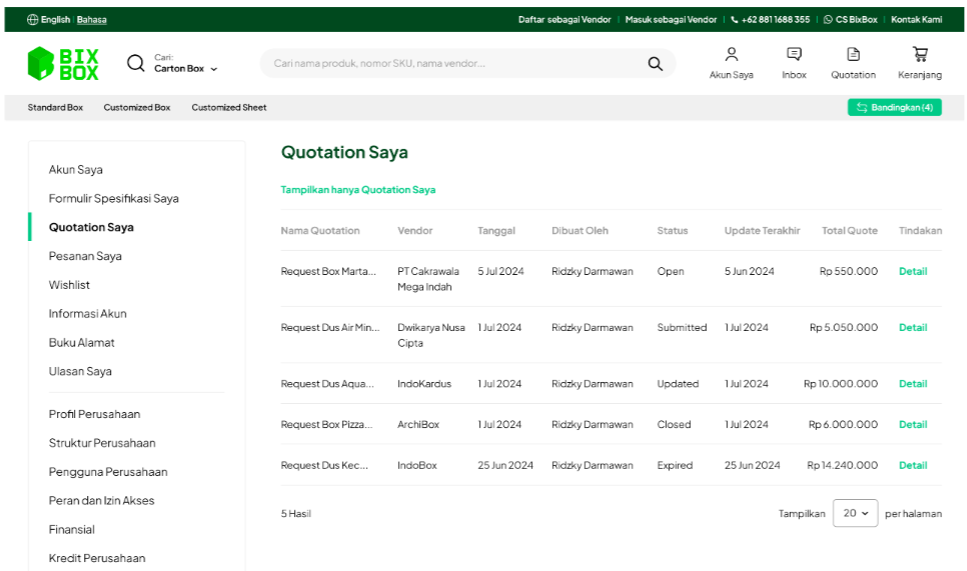Image resolution: width=967 pixels, height=571 pixels.
Task: Click the phone number +62 881 1688 355
Action: pos(770,20)
